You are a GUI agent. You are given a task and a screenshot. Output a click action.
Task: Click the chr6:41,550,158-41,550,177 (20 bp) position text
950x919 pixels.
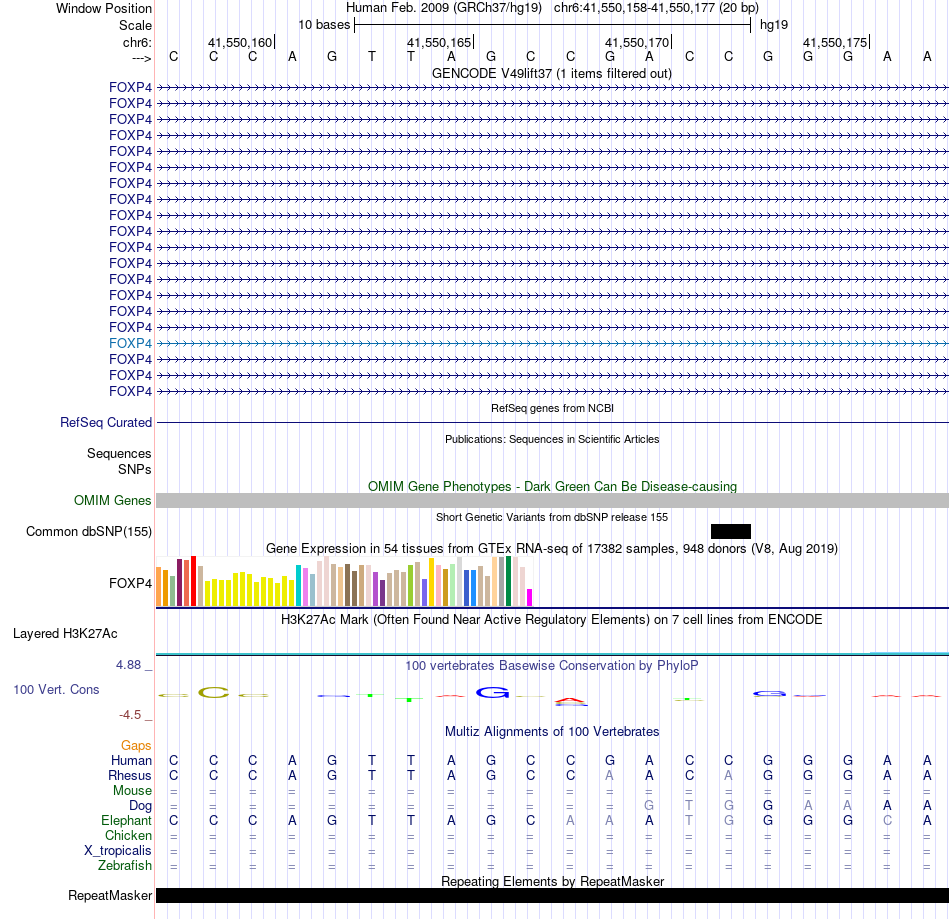[656, 8]
